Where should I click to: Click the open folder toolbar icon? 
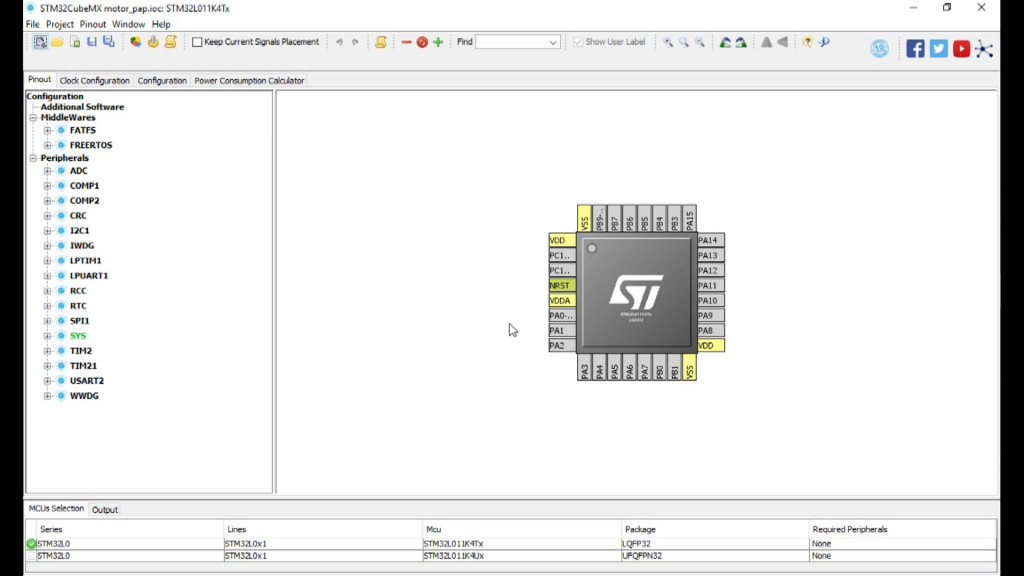coord(57,42)
